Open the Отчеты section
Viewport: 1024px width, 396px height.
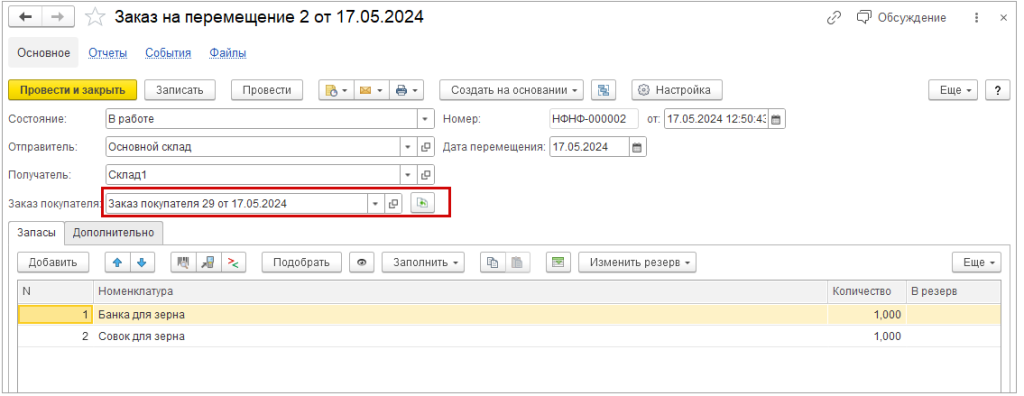pyautogui.click(x=108, y=53)
